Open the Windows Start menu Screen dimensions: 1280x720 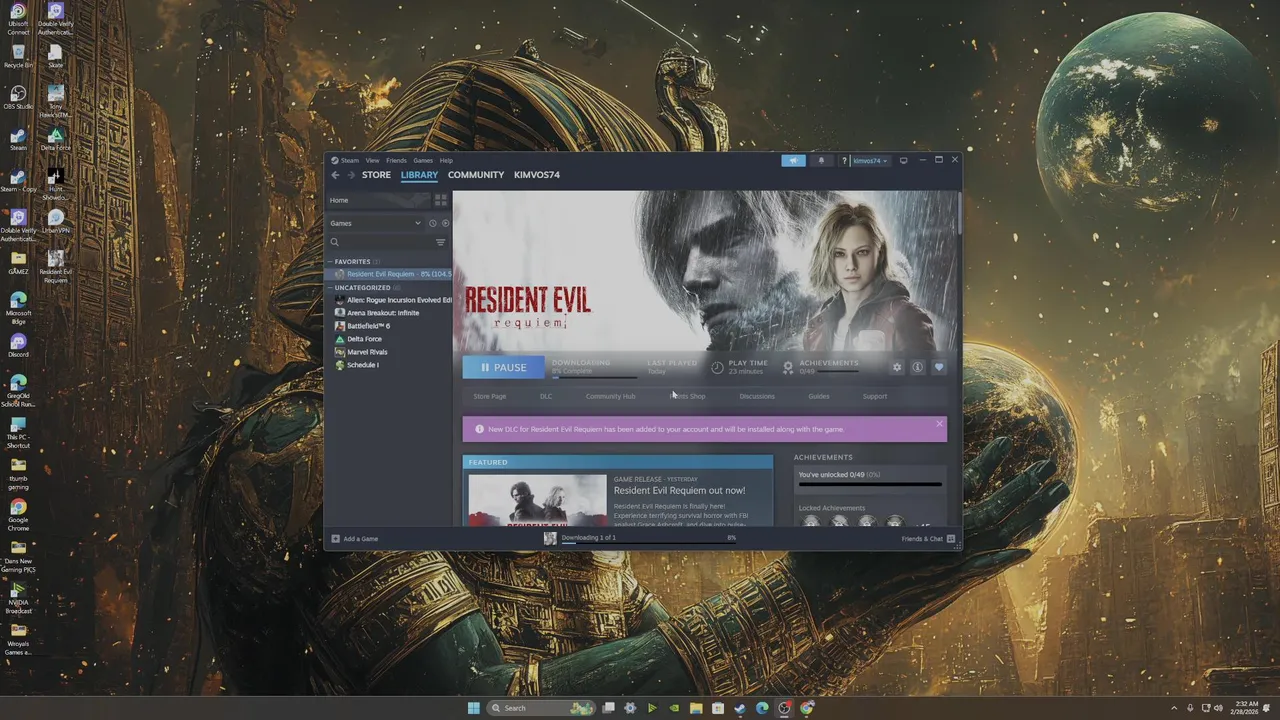click(473, 708)
